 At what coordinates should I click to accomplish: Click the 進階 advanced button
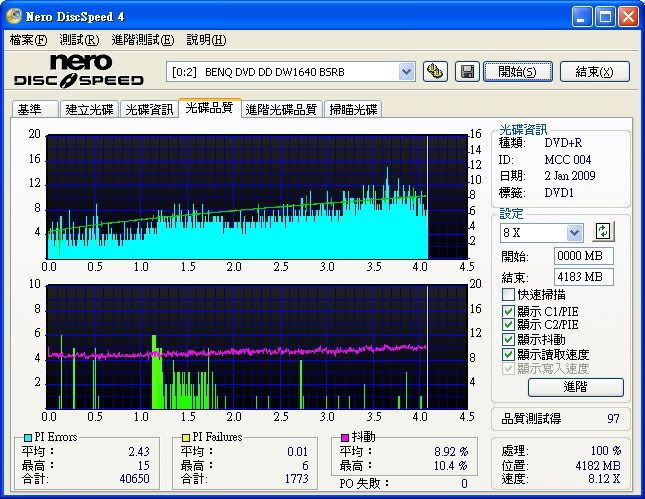click(x=575, y=387)
